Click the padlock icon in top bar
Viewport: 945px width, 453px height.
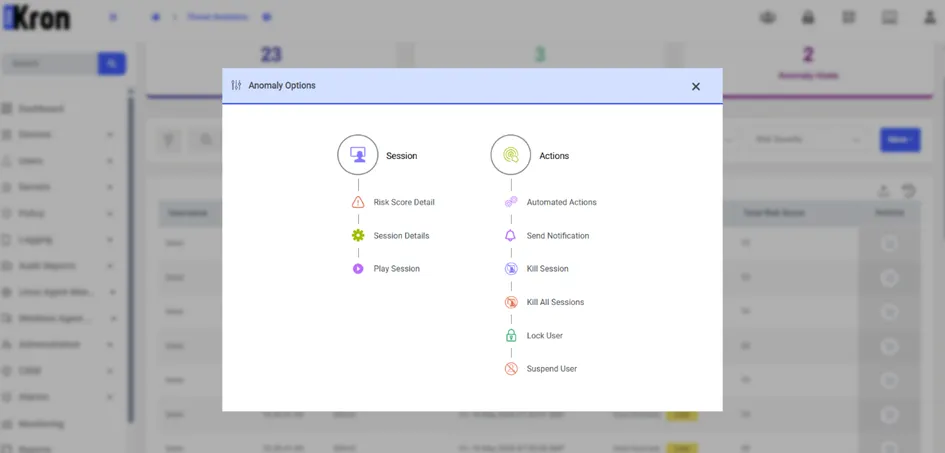coord(808,18)
